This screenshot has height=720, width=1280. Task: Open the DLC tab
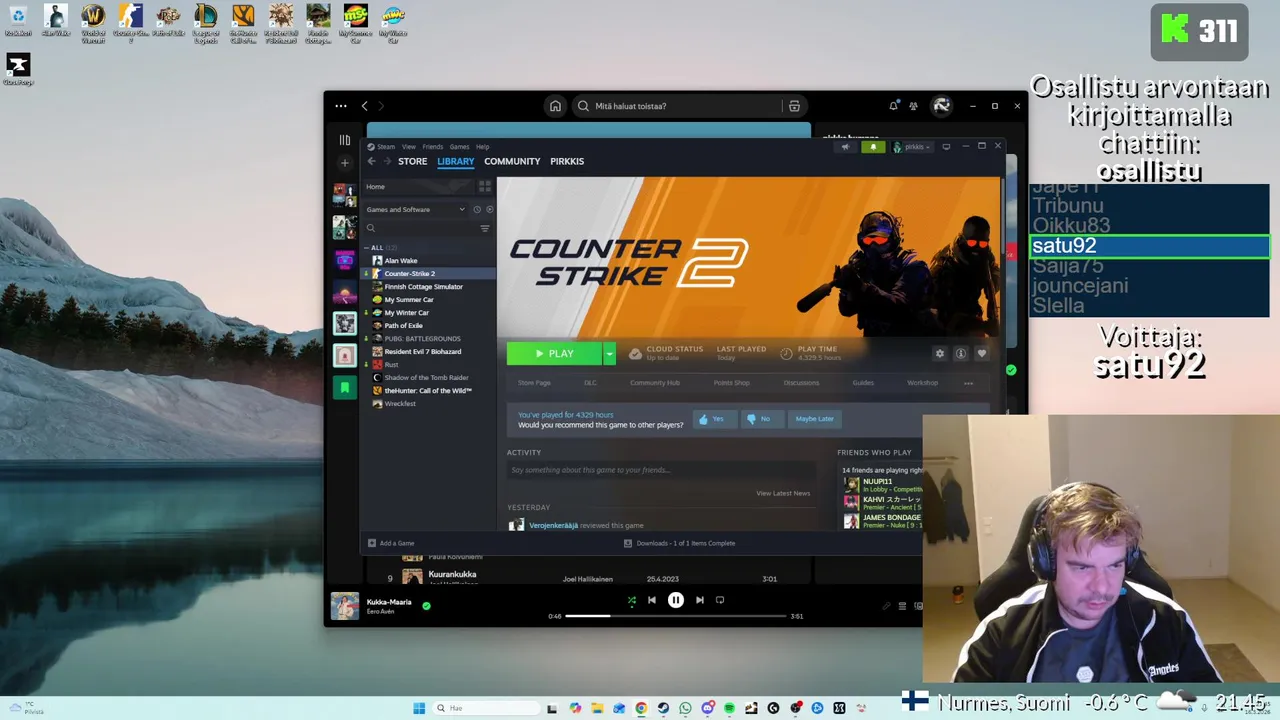click(x=590, y=383)
